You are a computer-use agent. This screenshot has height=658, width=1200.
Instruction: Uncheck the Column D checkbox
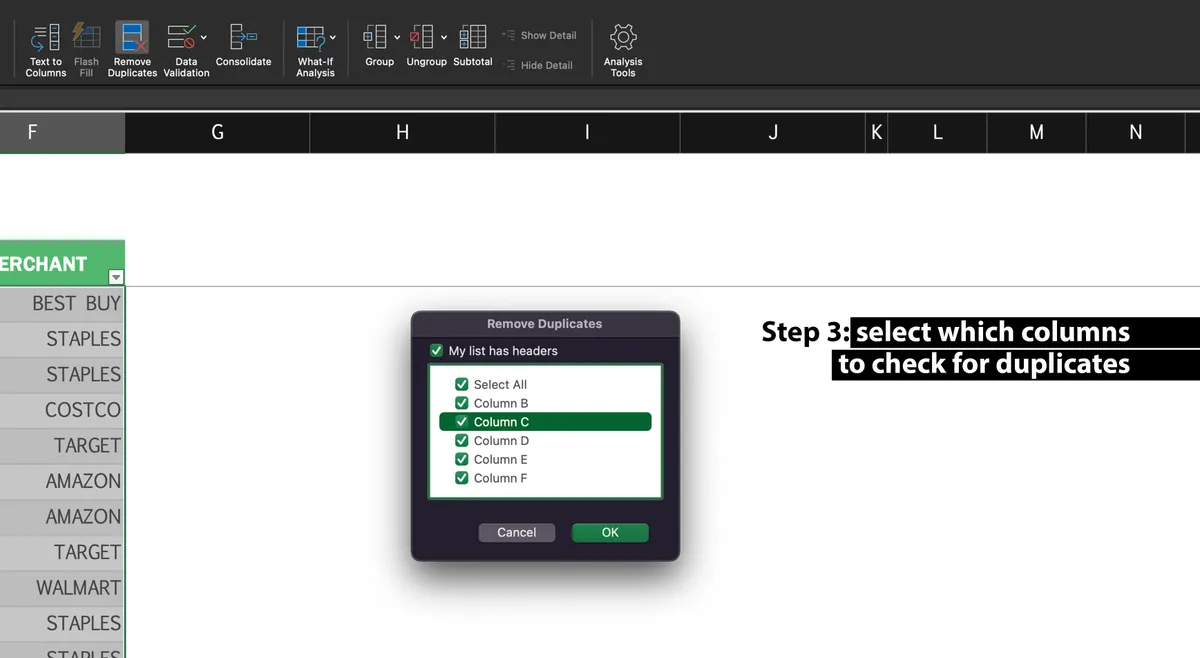[462, 440]
